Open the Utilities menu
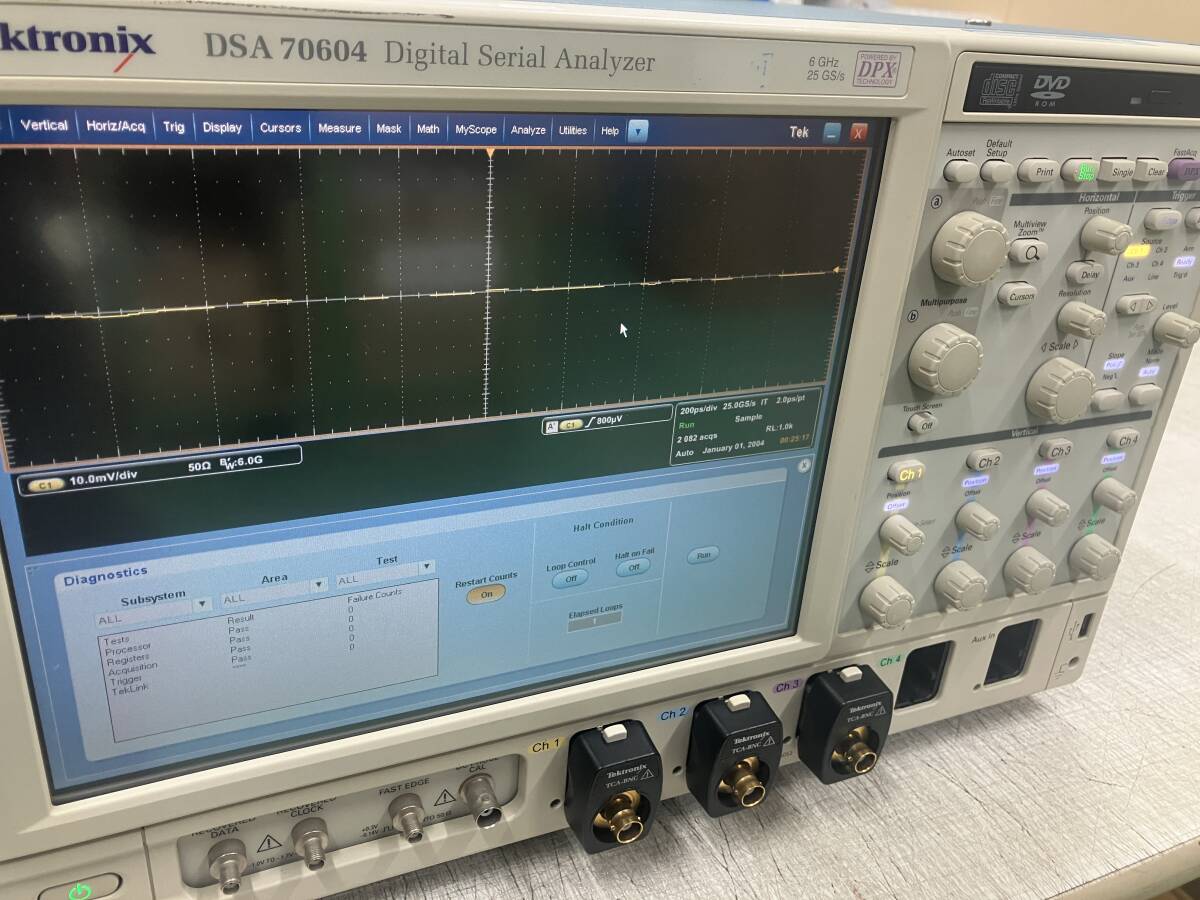This screenshot has height=900, width=1200. click(x=573, y=130)
